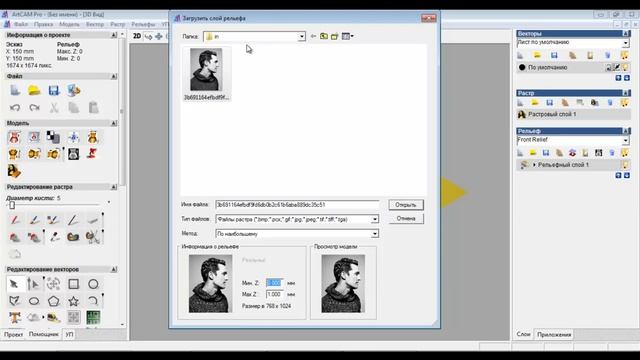This screenshot has width=640, height=360.
Task: Open the Лист по умолчанию dropdown
Action: coord(626,43)
